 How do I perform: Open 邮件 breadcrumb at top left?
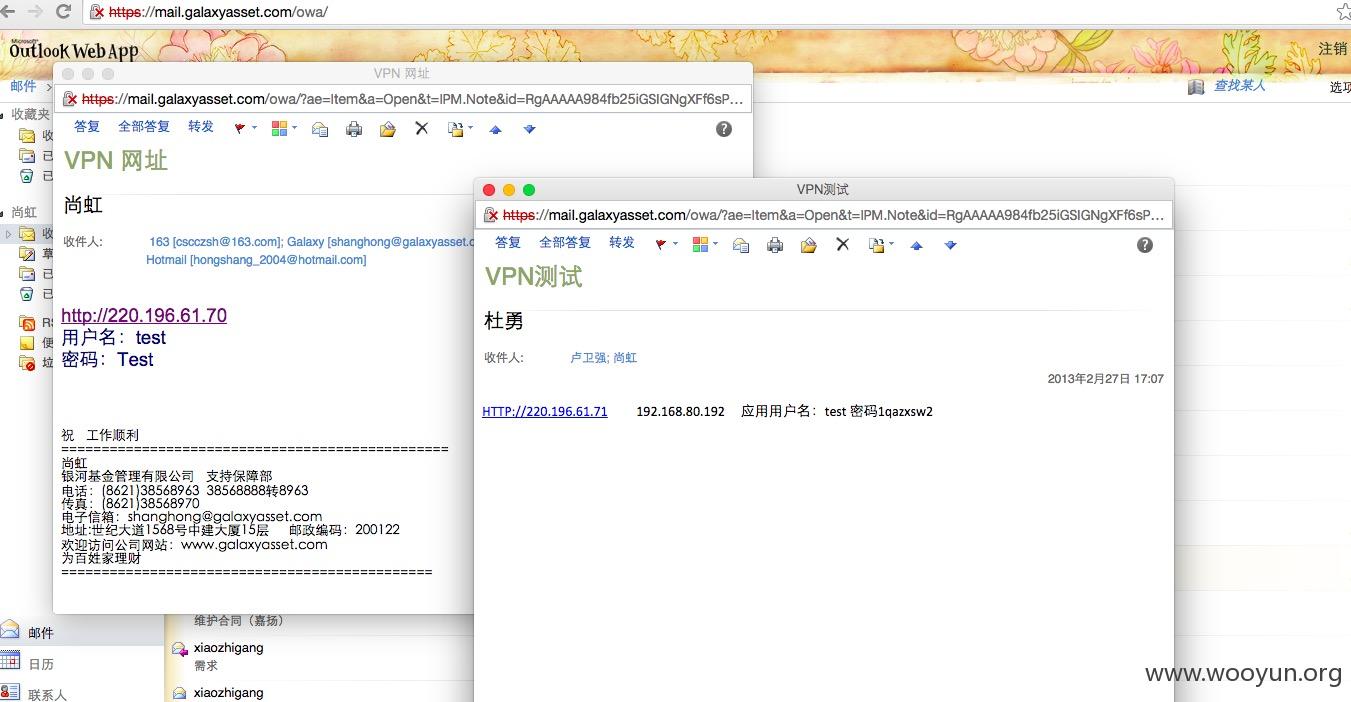(x=23, y=87)
